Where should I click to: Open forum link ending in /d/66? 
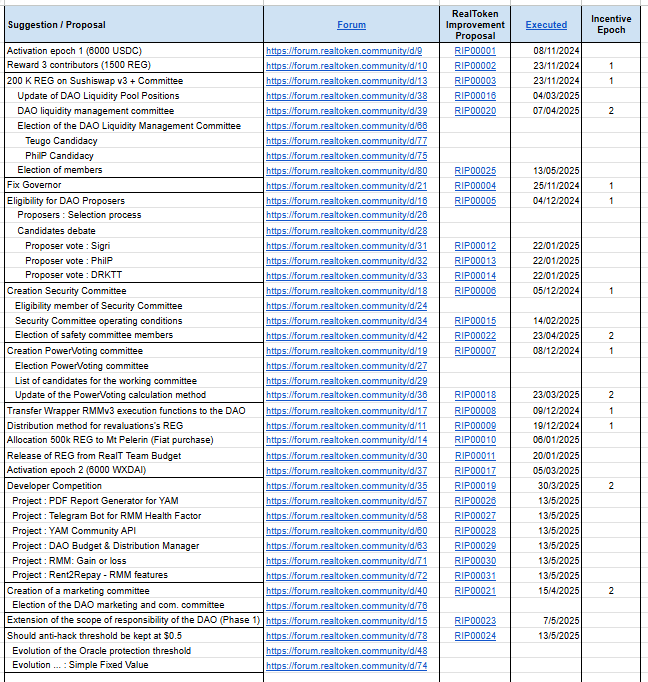click(347, 126)
